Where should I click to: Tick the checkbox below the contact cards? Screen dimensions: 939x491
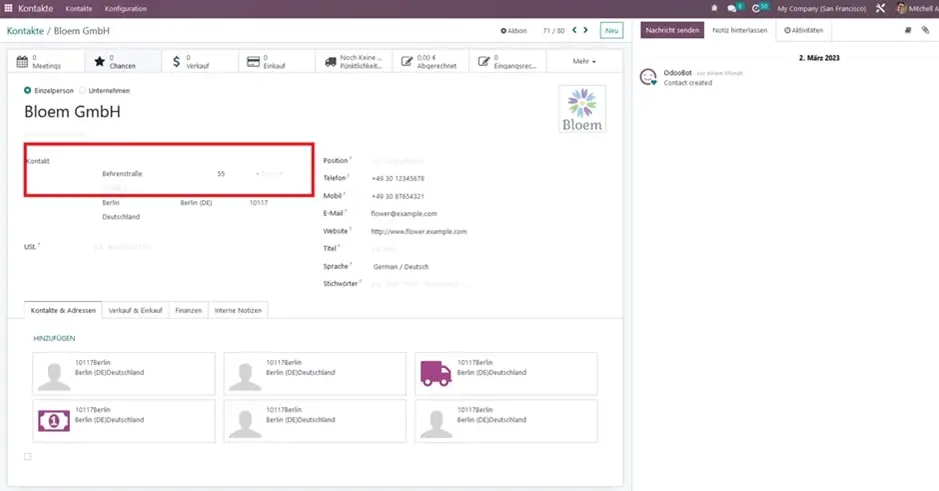point(28,457)
